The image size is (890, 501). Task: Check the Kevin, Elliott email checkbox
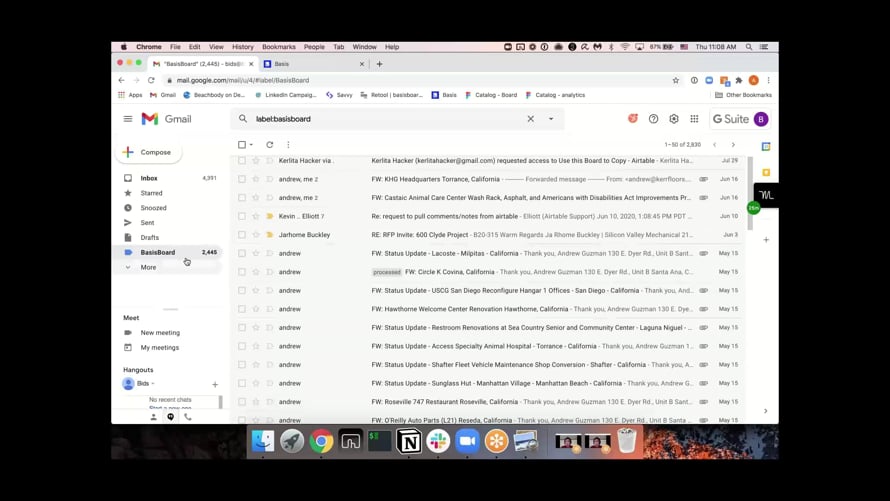242,216
